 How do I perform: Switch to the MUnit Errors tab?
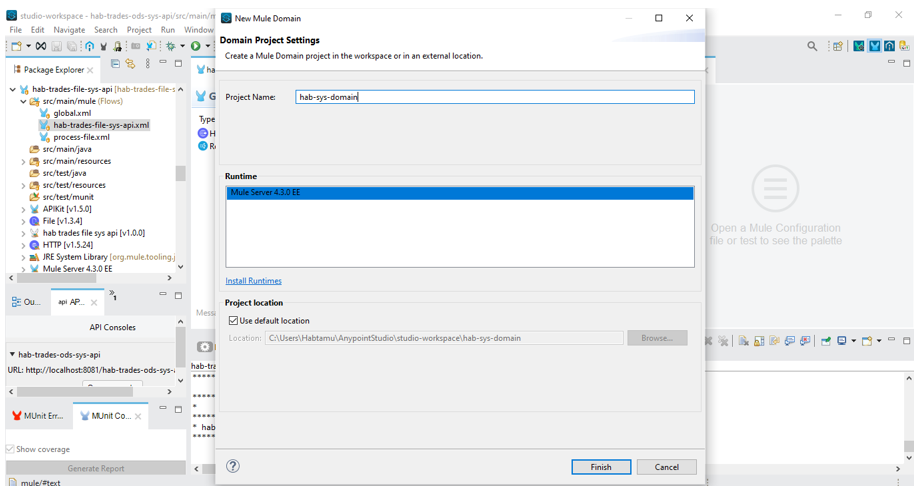(x=39, y=416)
